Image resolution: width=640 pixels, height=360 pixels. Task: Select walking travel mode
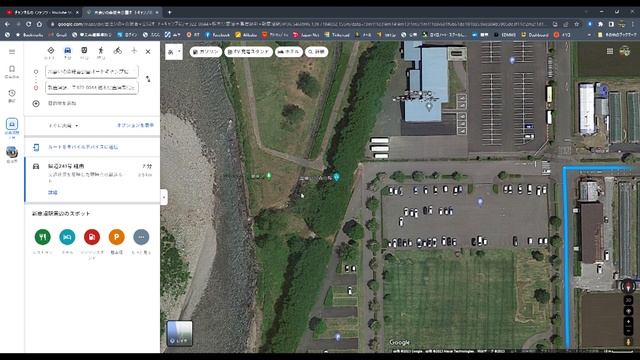click(101, 51)
